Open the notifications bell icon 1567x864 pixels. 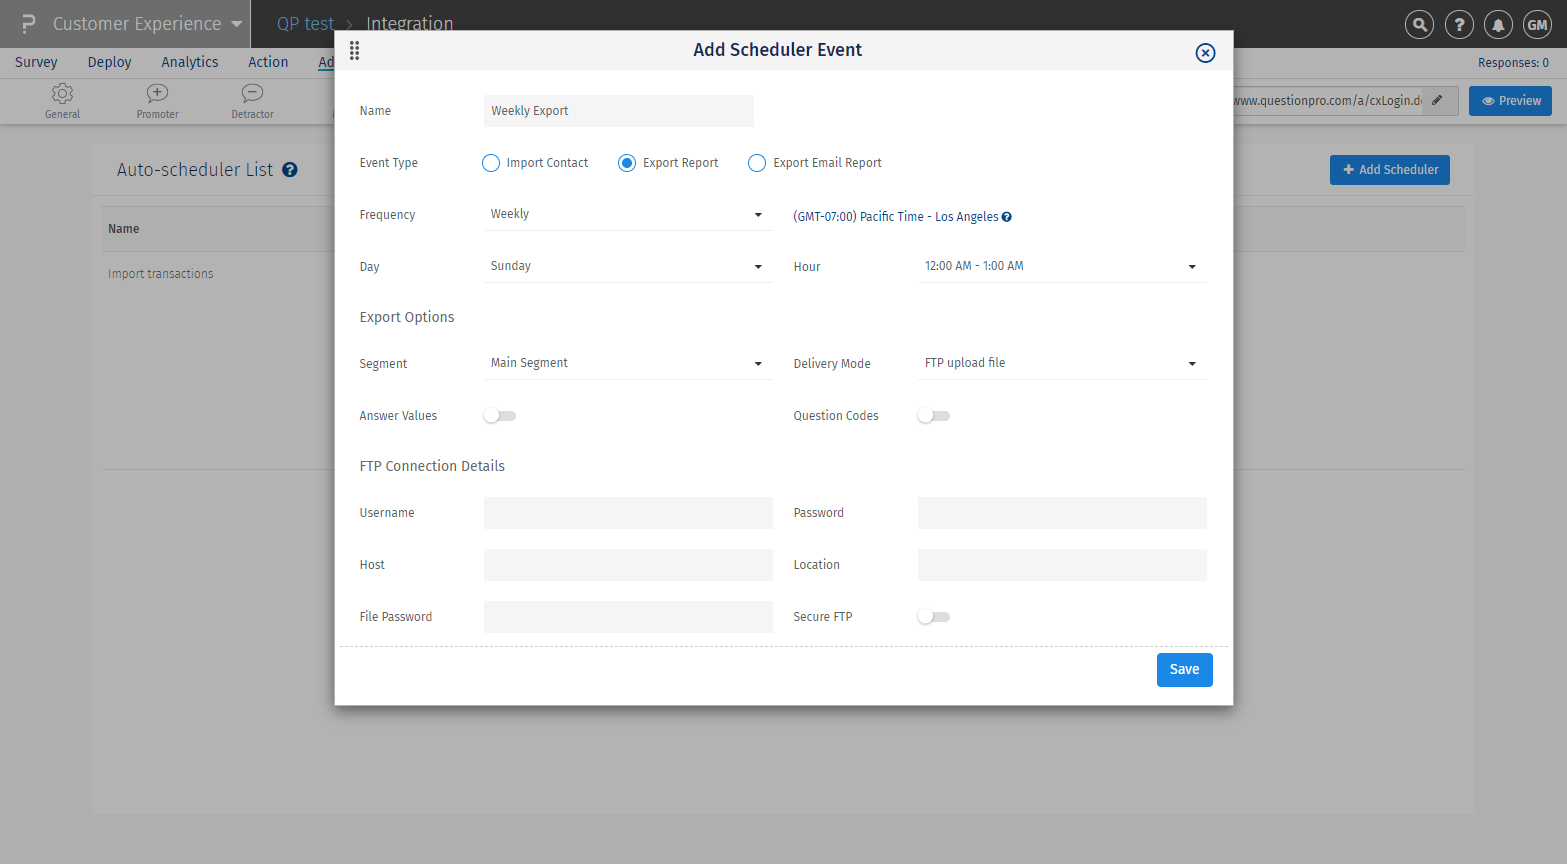tap(1498, 25)
